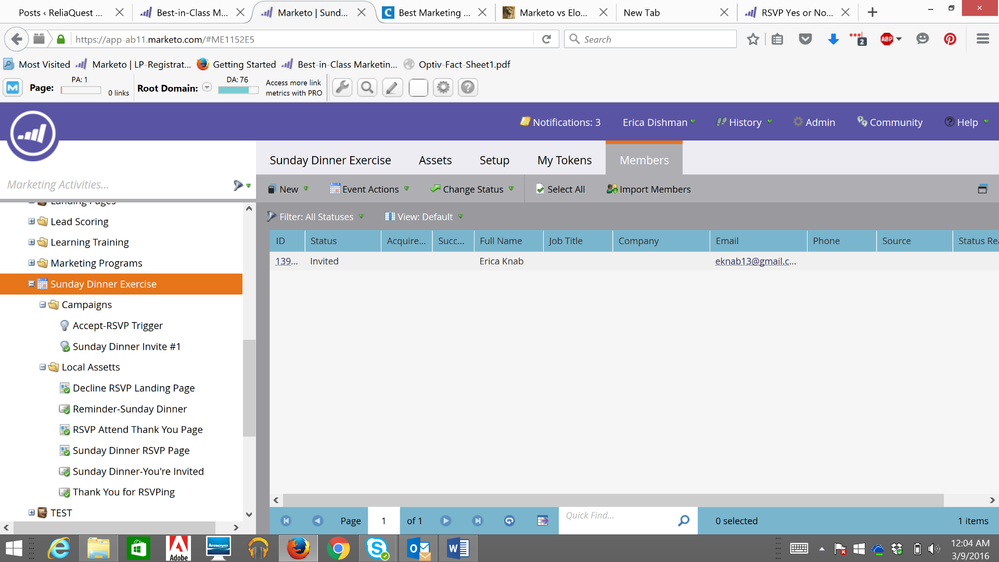Open Accept-RSVP Trigger campaign
The height and width of the screenshot is (562, 999).
[117, 326]
